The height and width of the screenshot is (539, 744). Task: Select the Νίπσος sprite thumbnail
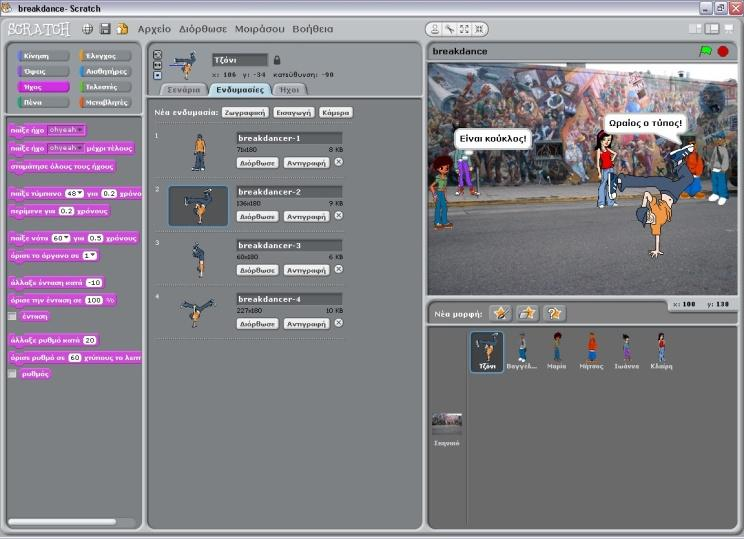tap(592, 352)
